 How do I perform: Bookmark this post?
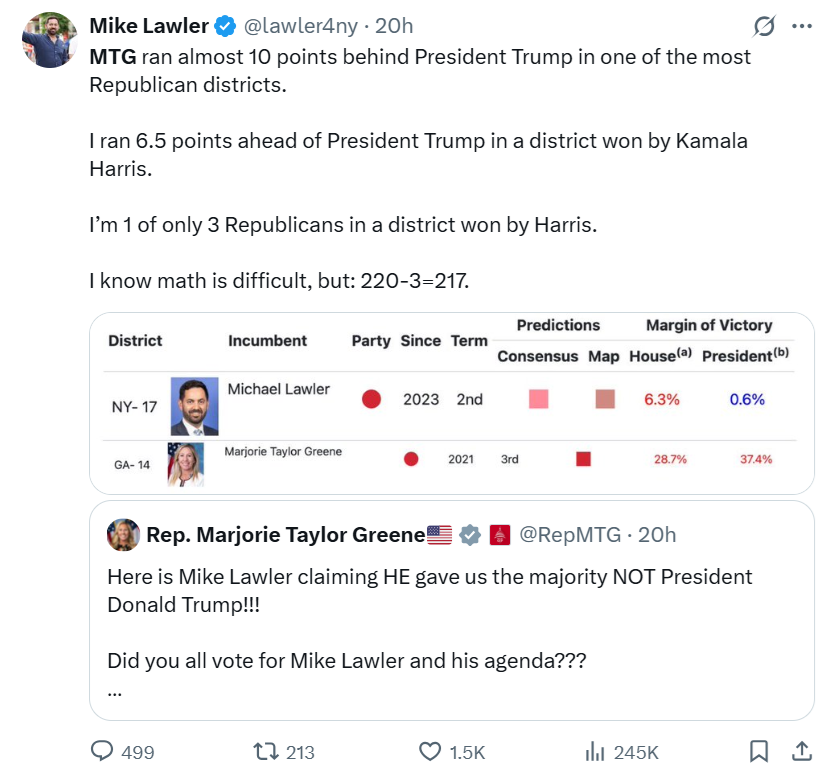[759, 751]
